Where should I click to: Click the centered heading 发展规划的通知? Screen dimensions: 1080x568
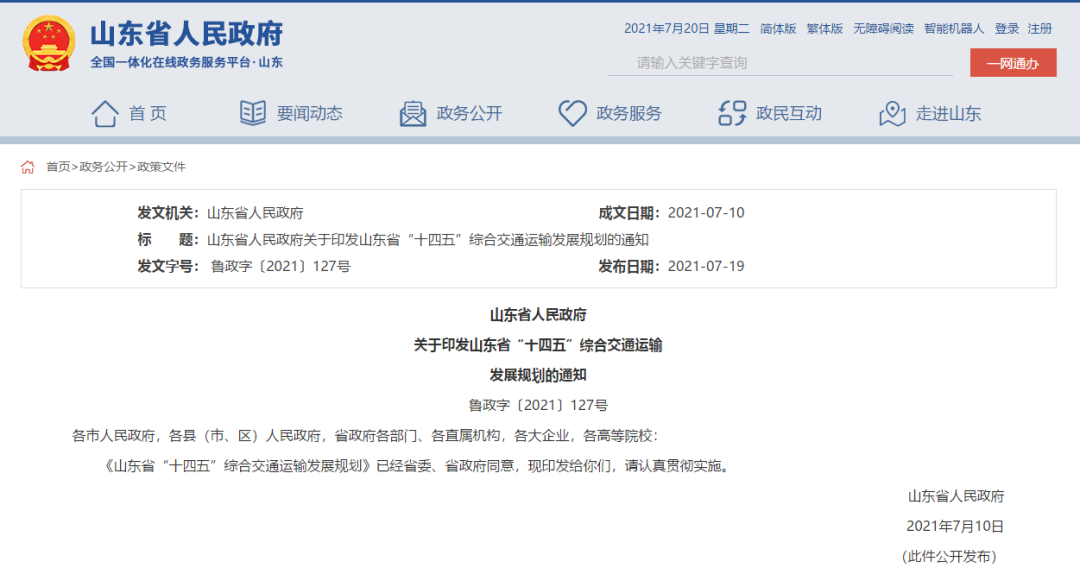pyautogui.click(x=538, y=375)
